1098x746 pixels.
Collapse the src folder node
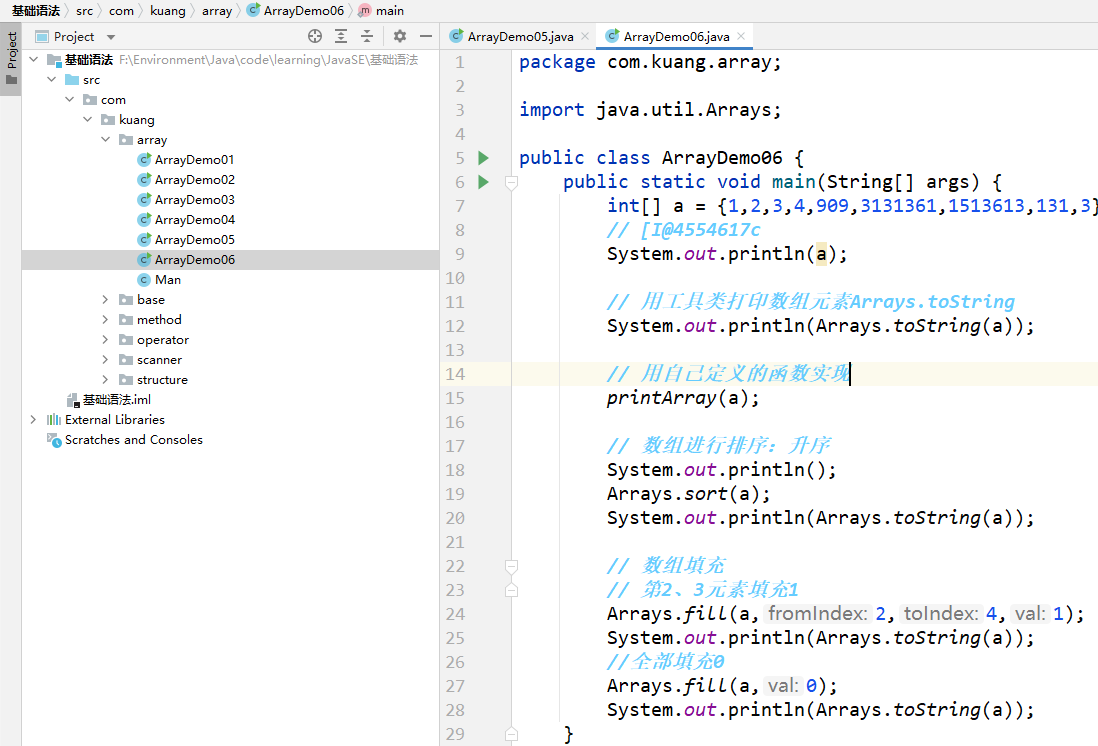tap(51, 80)
